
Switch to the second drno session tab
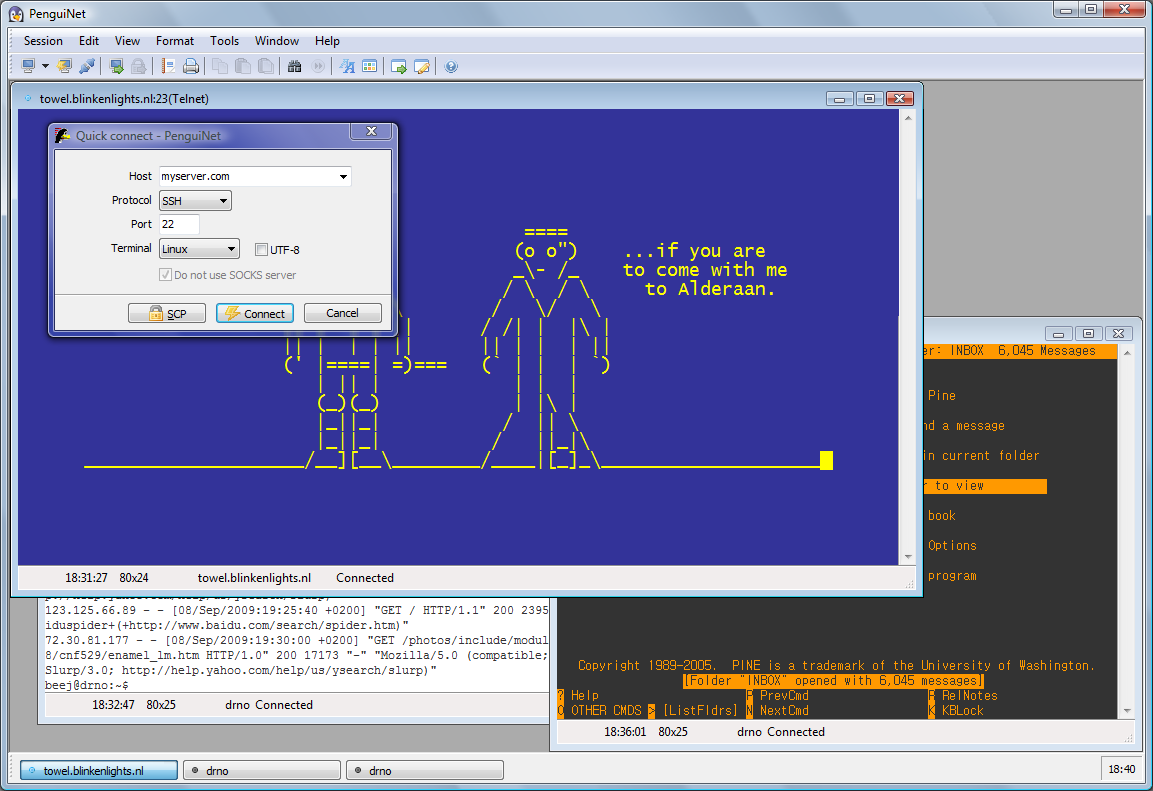pos(424,770)
